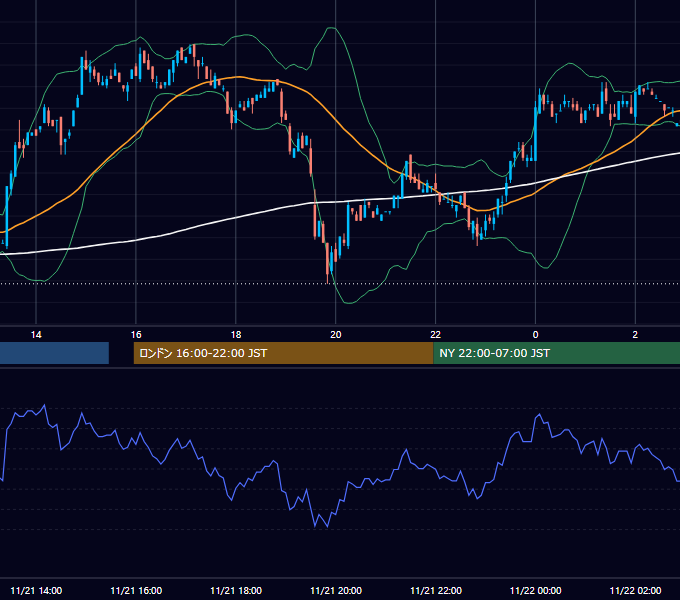
Task: Click the 11/21 22:00 time label
Action: click(x=436, y=590)
